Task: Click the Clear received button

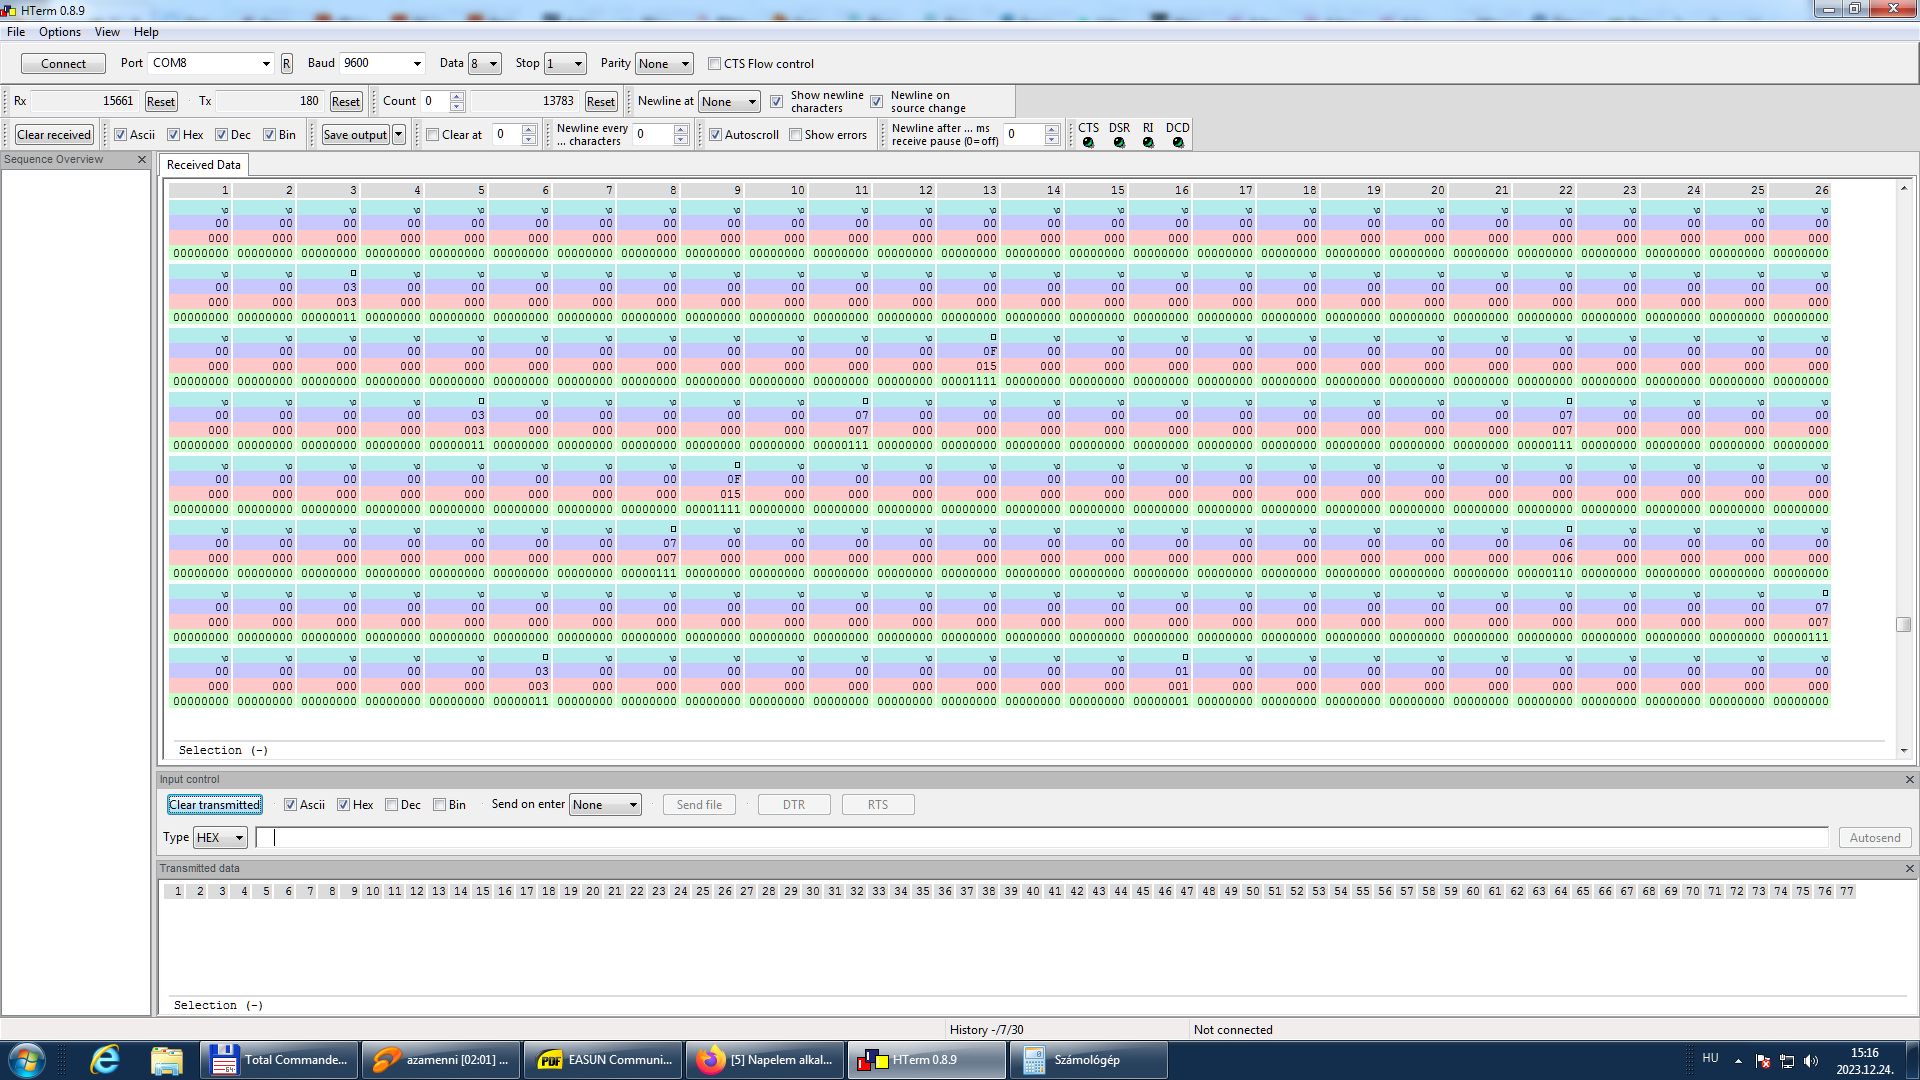Action: point(54,135)
